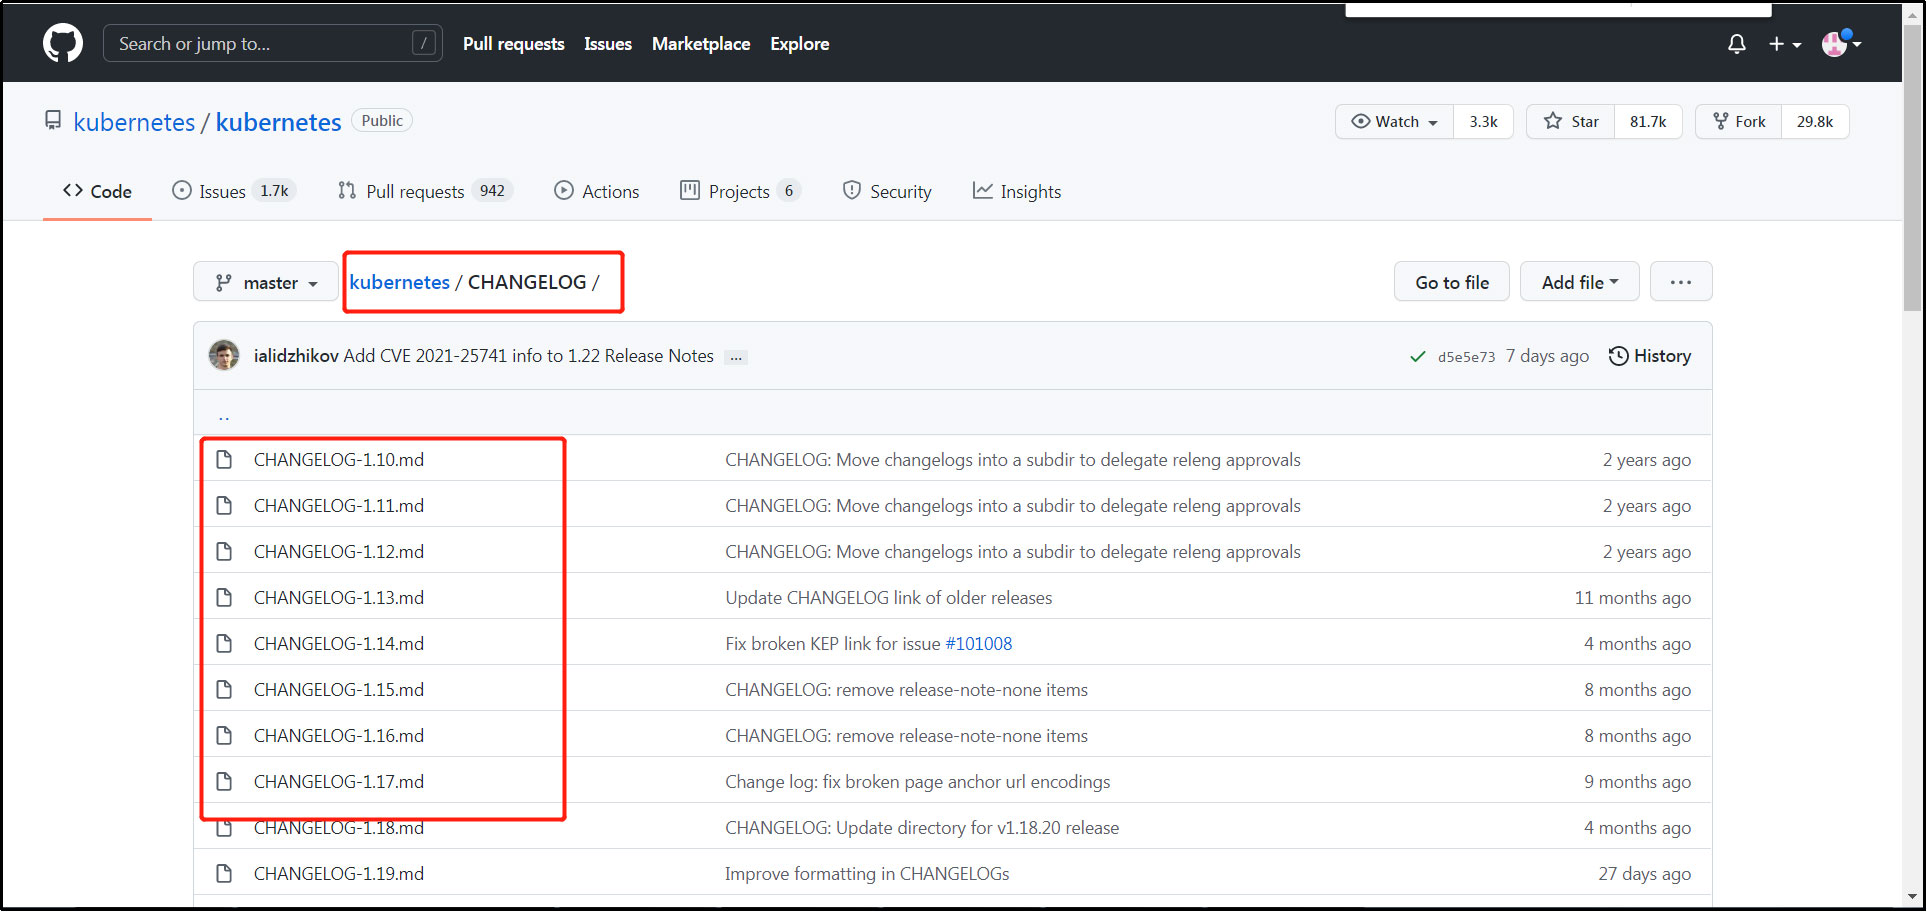Expand the Add file dropdown
Image resolution: width=1927 pixels, height=913 pixels.
tap(1580, 282)
